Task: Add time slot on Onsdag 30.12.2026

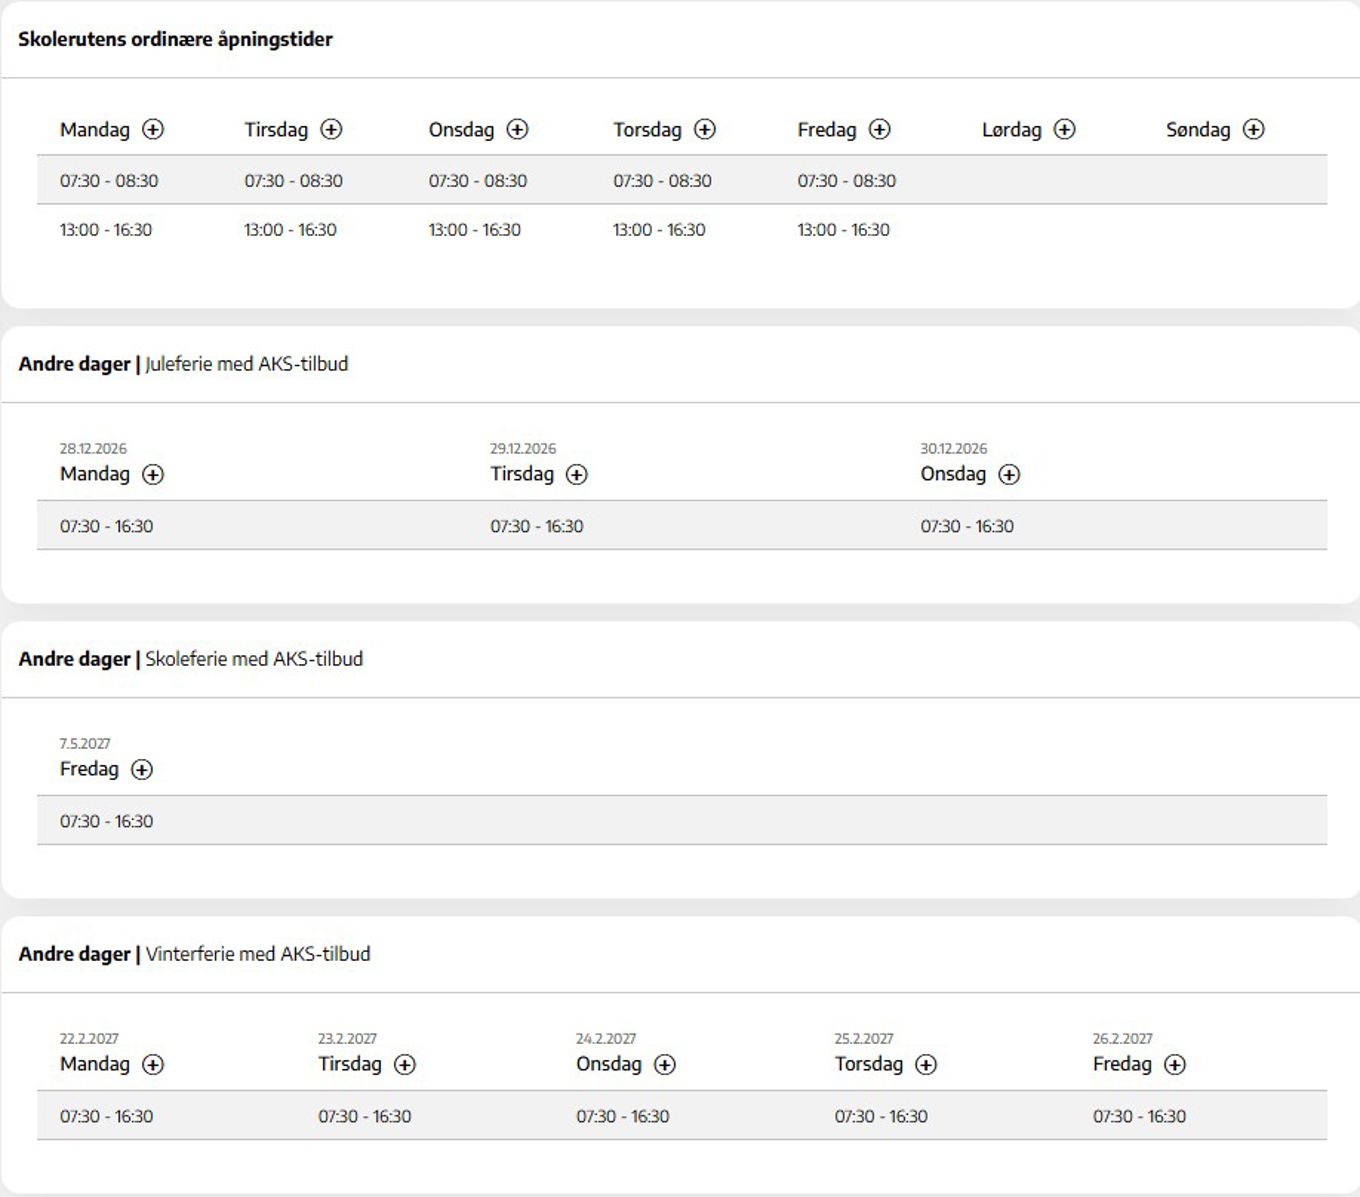Action: (1010, 474)
